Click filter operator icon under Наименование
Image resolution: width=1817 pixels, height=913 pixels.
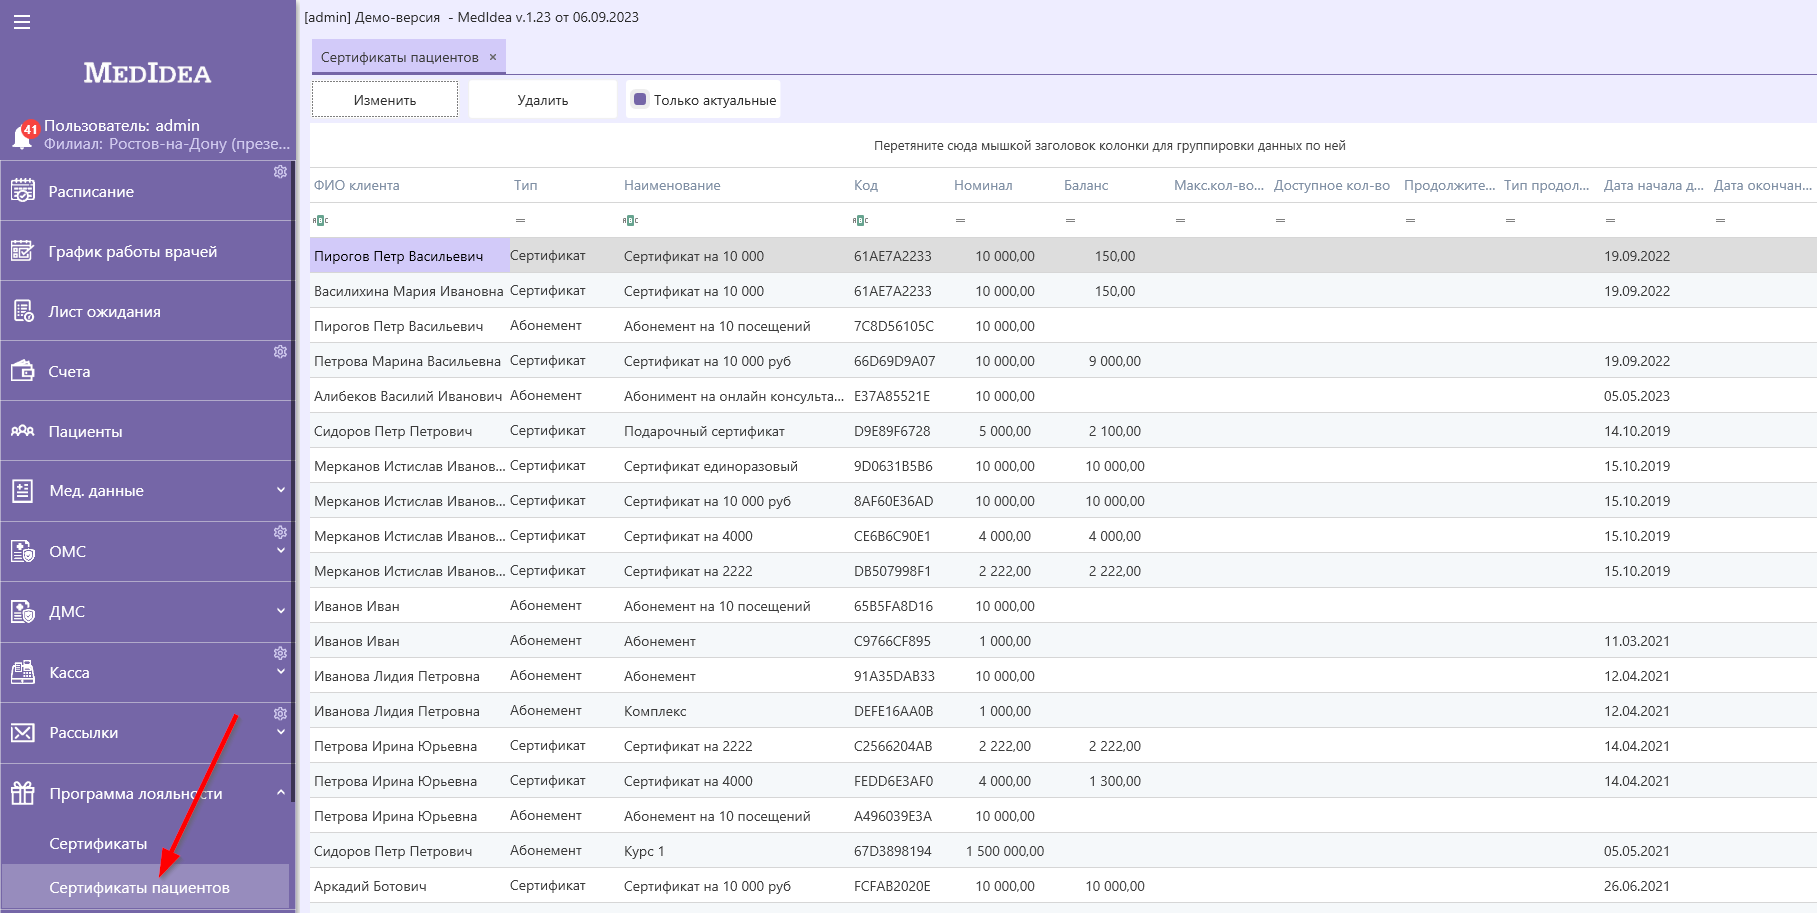click(631, 220)
